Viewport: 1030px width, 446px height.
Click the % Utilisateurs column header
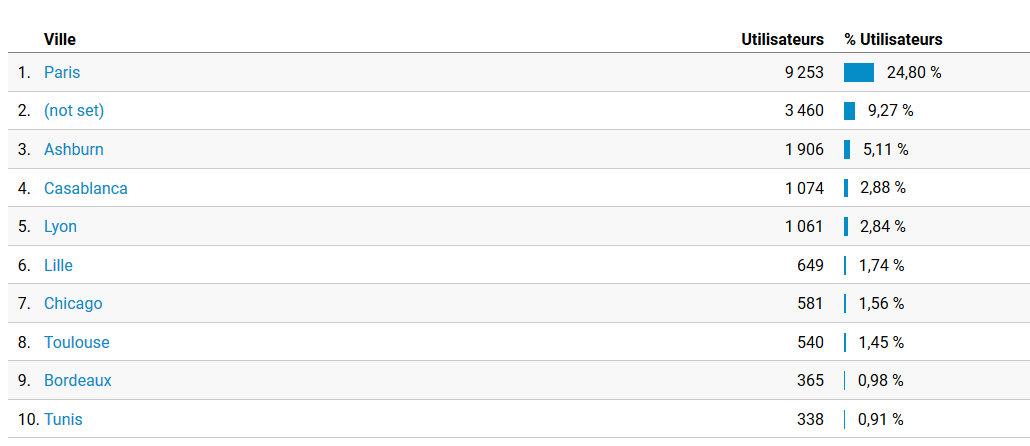893,39
